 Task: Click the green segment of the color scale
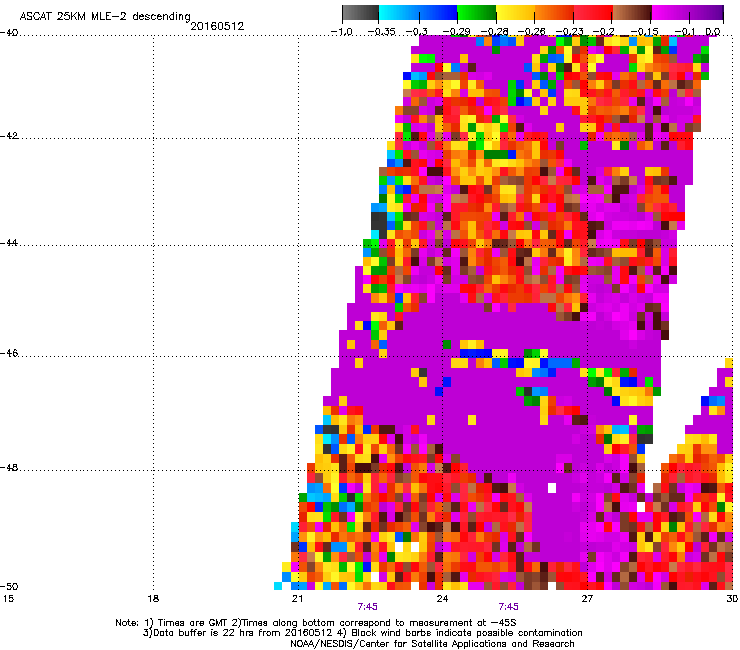tap(476, 12)
